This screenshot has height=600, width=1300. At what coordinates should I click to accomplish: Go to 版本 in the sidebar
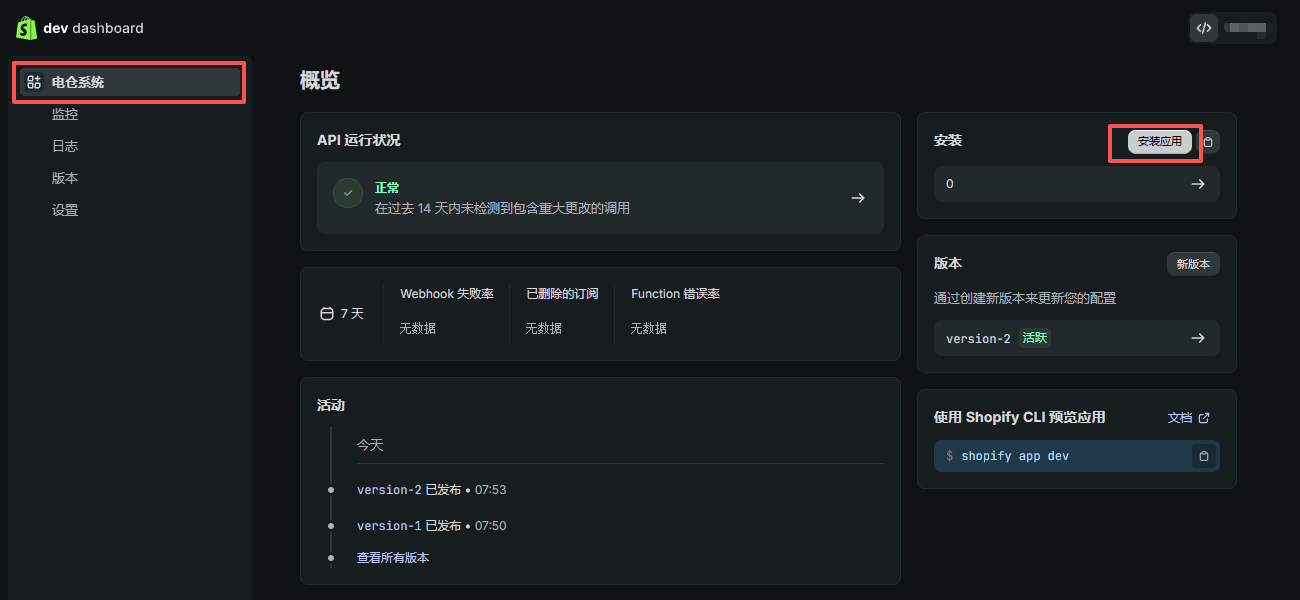65,178
